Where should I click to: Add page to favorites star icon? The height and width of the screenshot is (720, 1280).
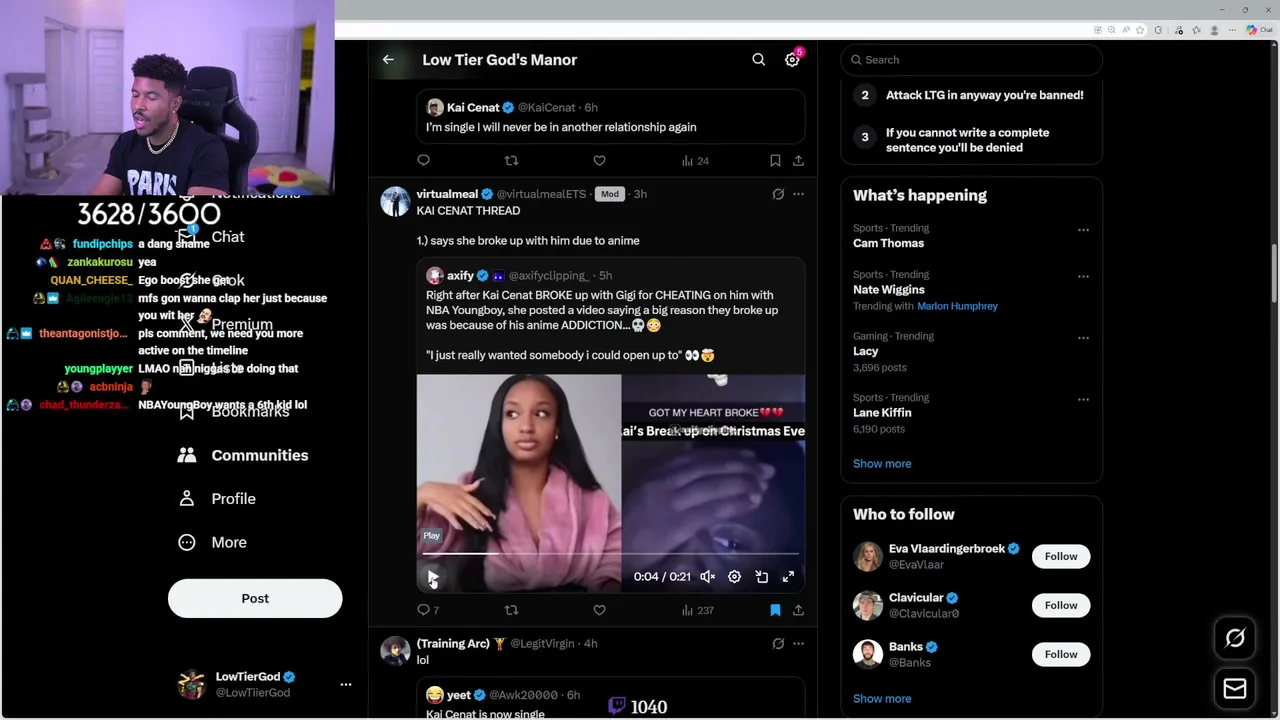1139,30
